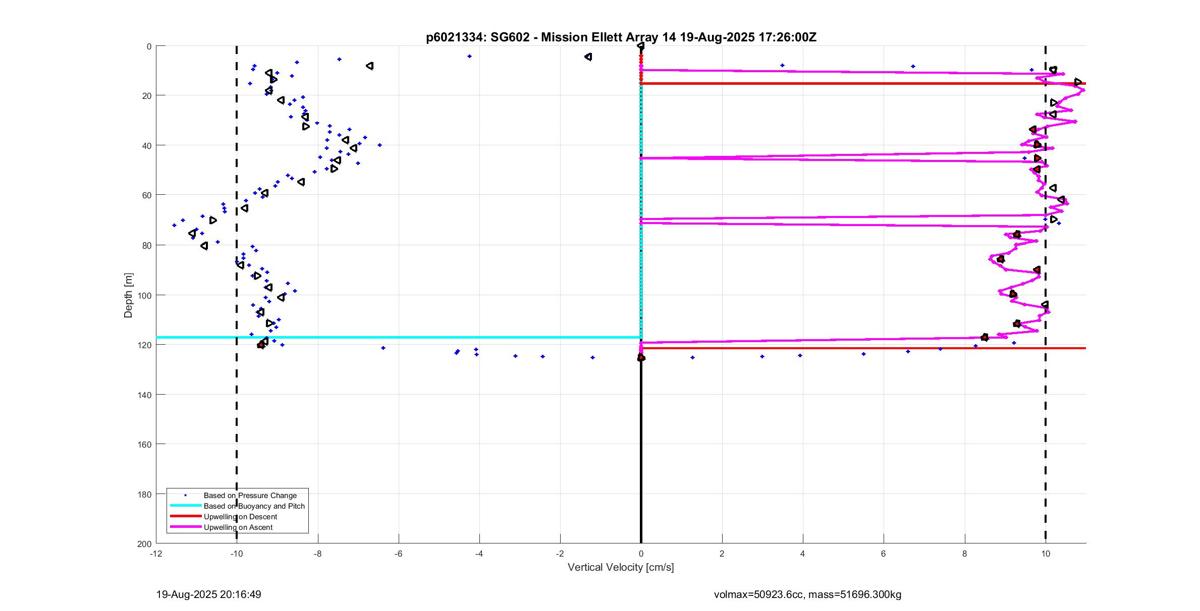Select the rightmost triangle marker near 15 m depth

(1078, 82)
